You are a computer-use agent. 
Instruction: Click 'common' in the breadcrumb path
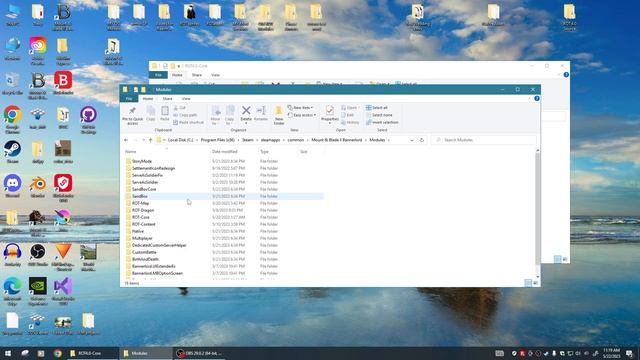coord(296,140)
